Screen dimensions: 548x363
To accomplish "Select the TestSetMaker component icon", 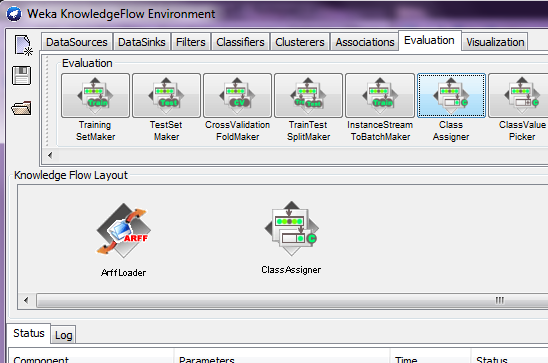I will point(166,95).
